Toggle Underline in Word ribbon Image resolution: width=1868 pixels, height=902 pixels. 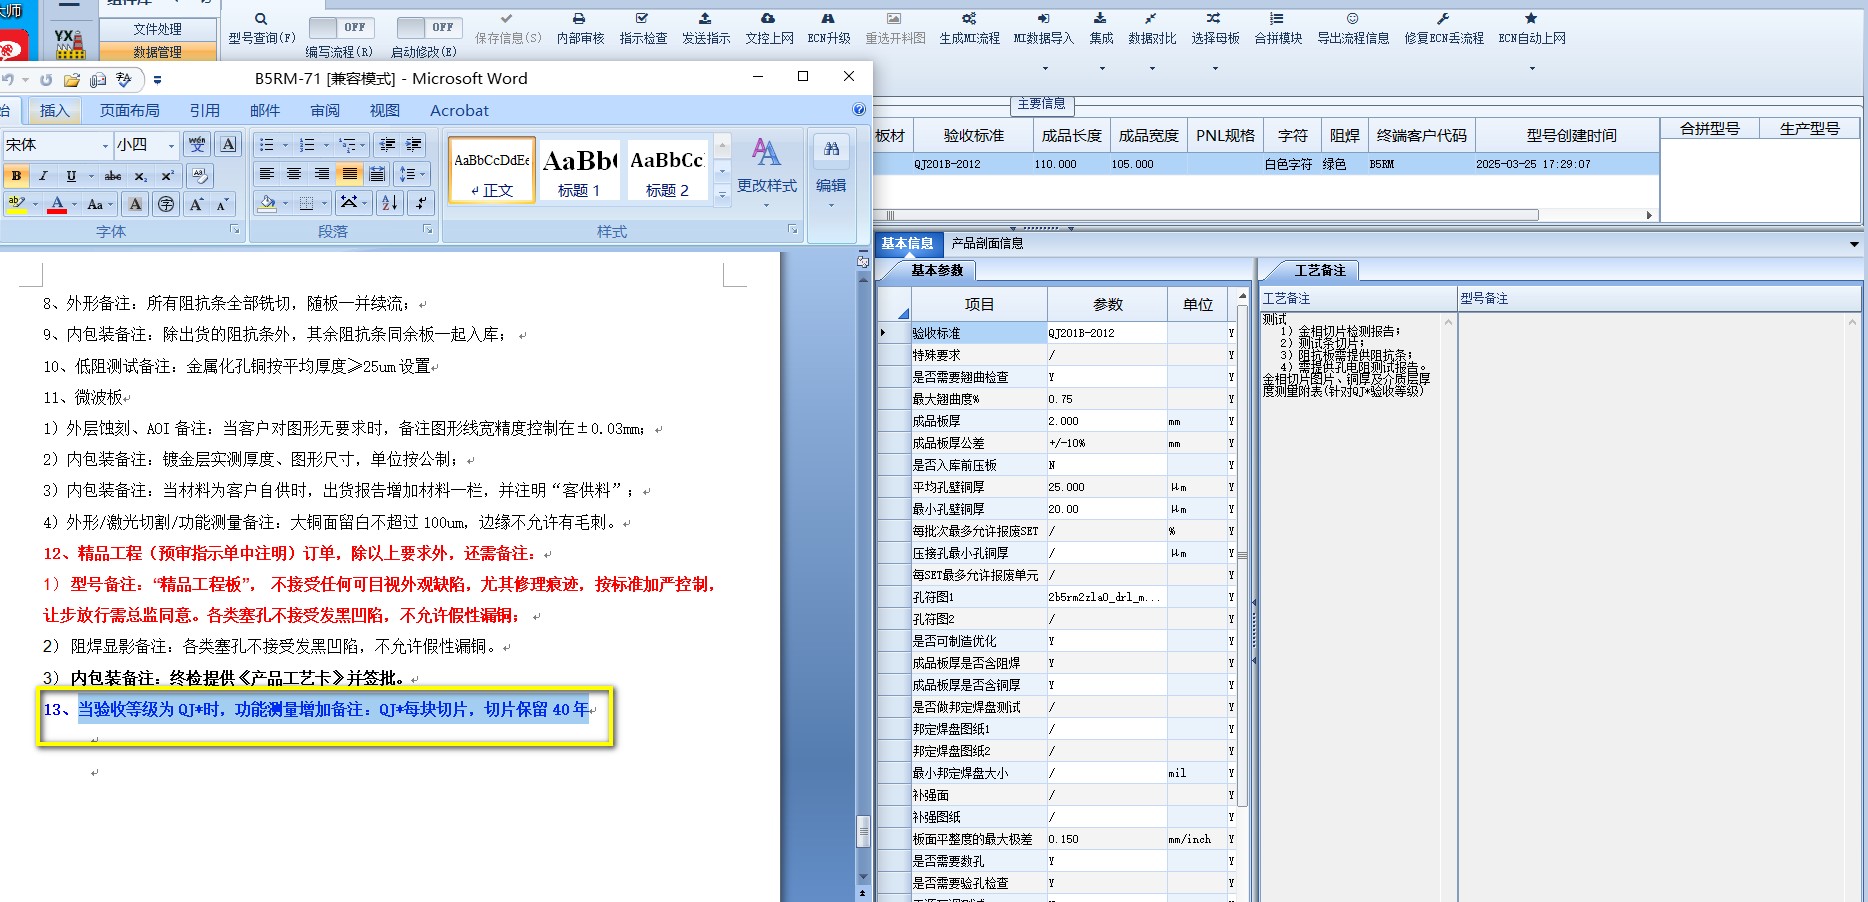pos(70,176)
